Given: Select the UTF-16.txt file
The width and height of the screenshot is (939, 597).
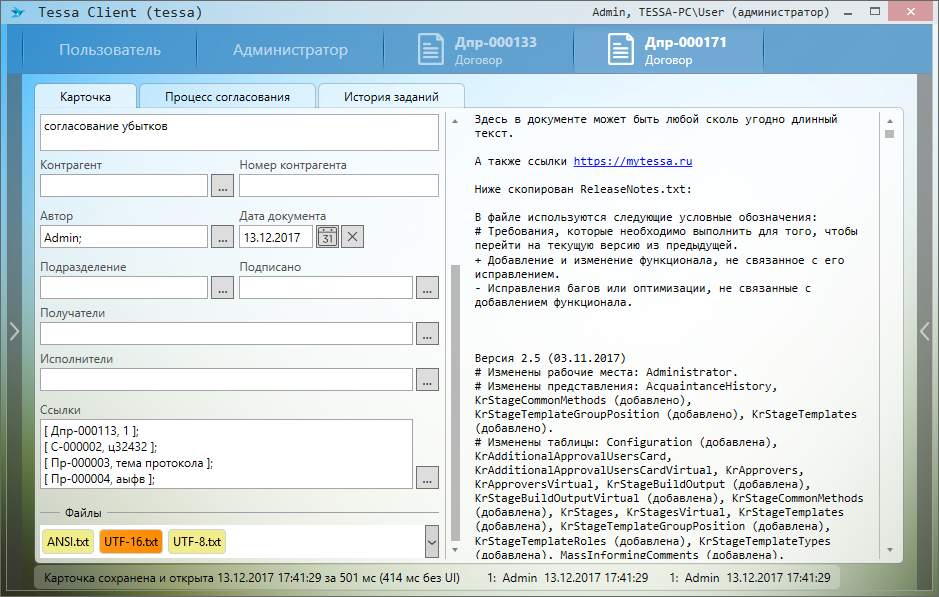Looking at the screenshot, I should pyautogui.click(x=131, y=542).
